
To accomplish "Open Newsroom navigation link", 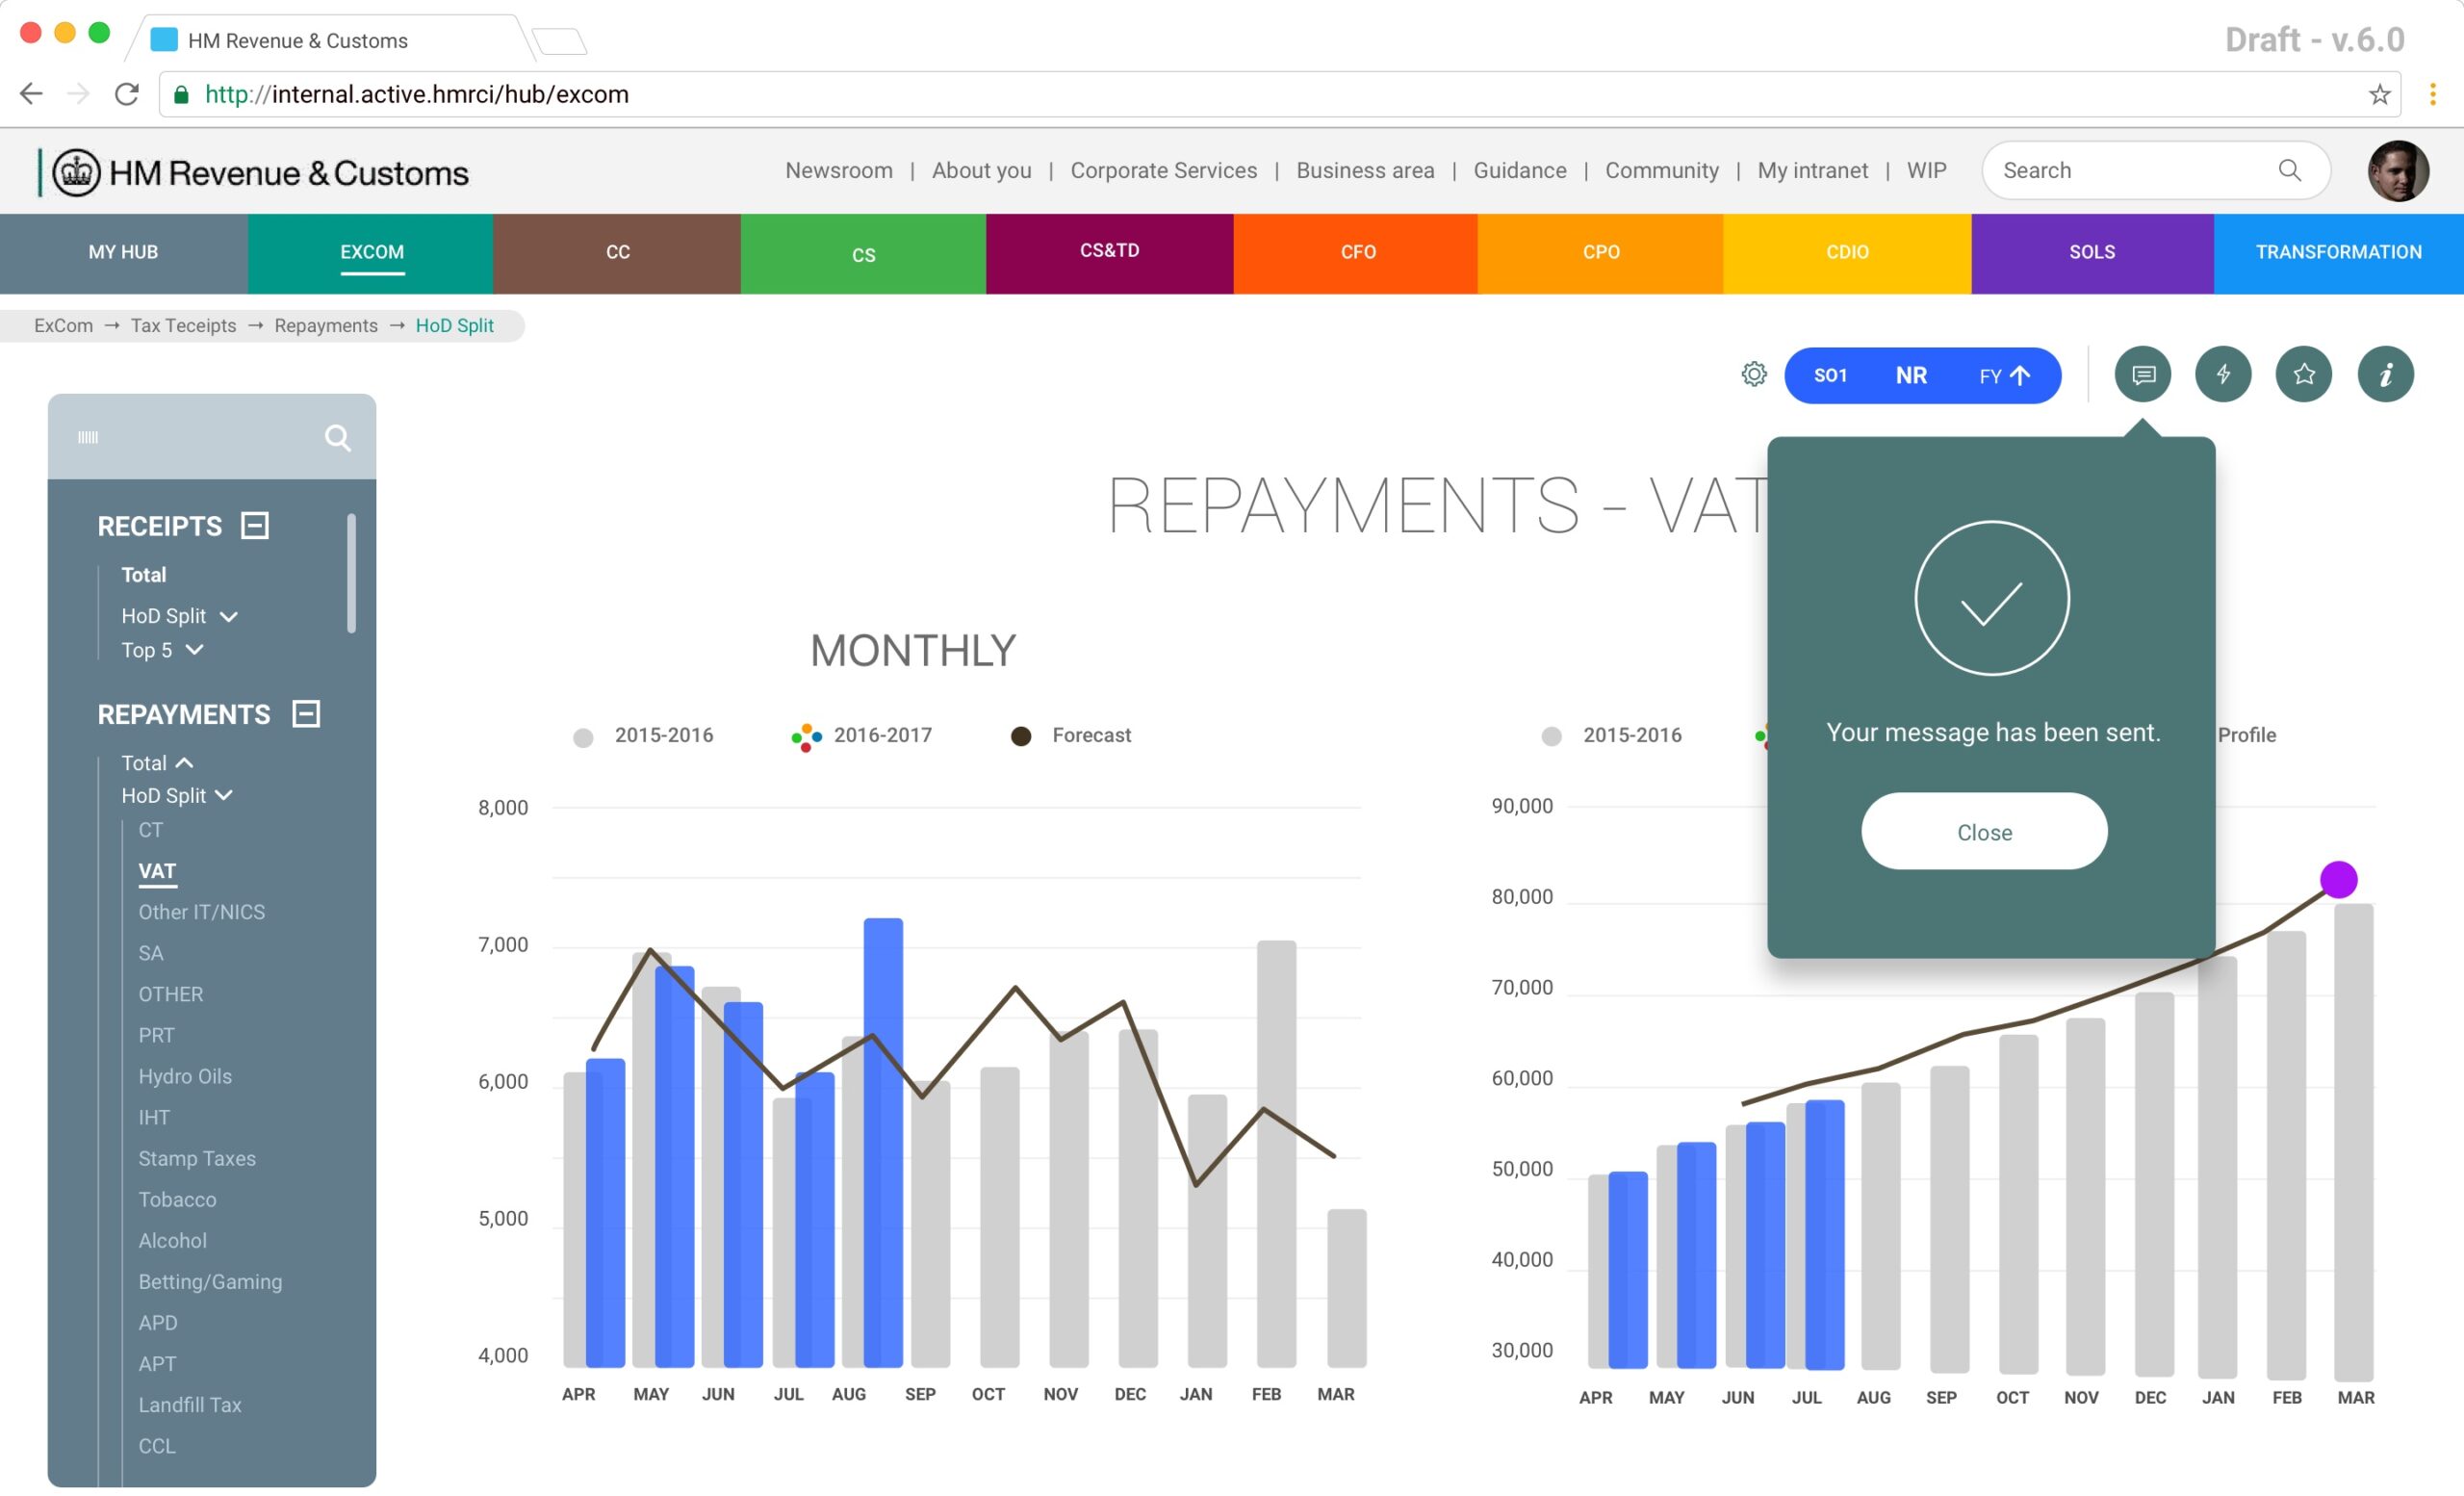I will tap(839, 171).
